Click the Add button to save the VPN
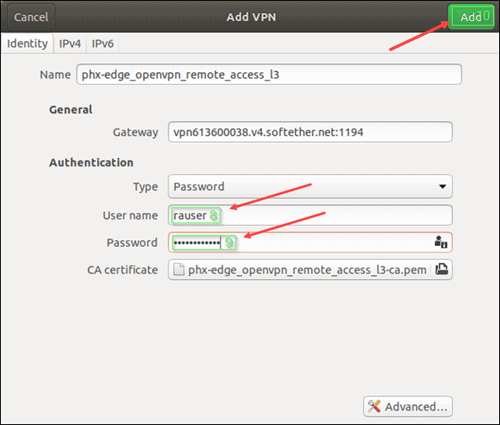Image resolution: width=500 pixels, height=425 pixels. 471,17
